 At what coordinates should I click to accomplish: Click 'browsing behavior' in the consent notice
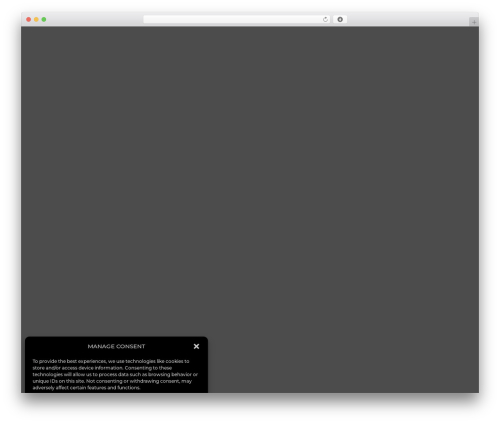click(x=170, y=374)
